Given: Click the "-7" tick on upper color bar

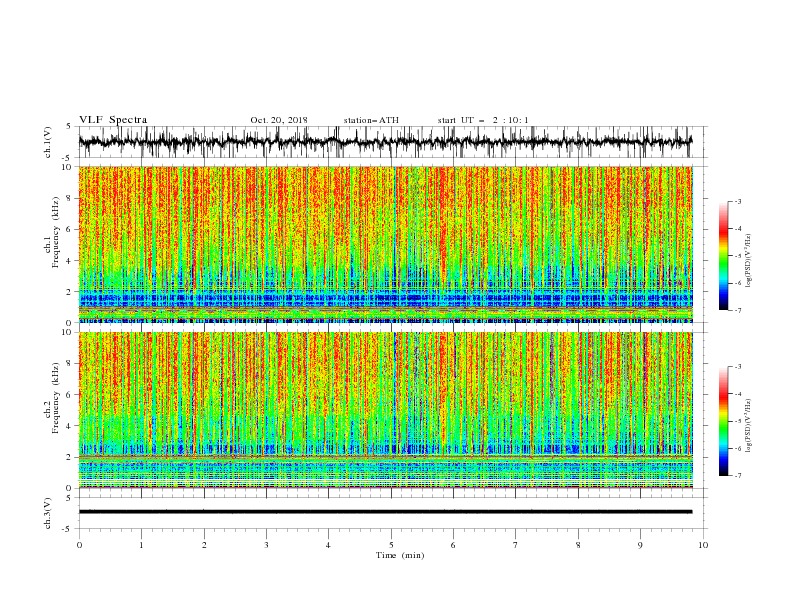Looking at the screenshot, I should click(738, 310).
